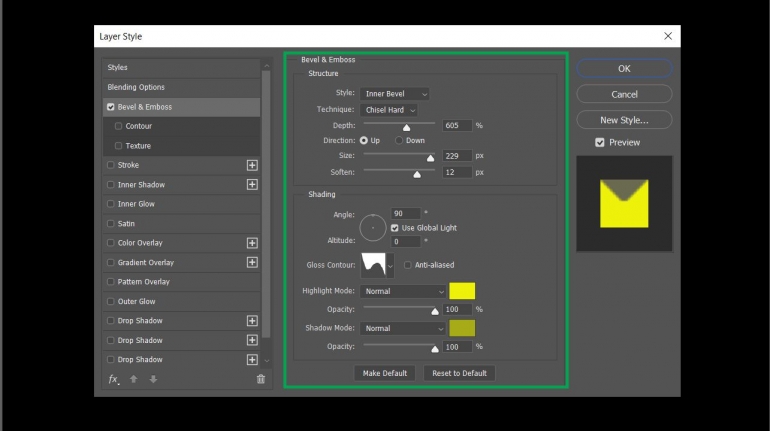Image resolution: width=770 pixels, height=431 pixels.
Task: Add another Stroke effect with plus icon
Action: (252, 165)
